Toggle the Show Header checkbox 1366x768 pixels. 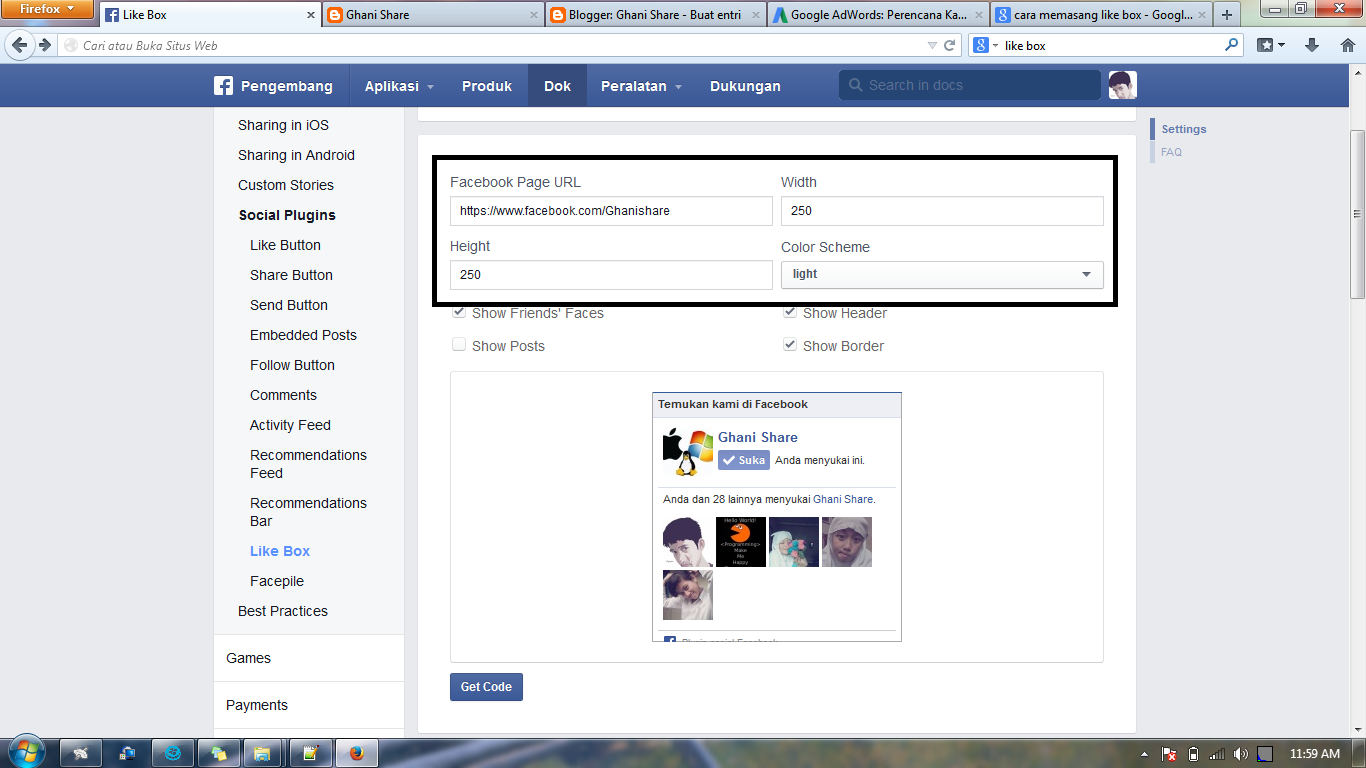[x=790, y=312]
